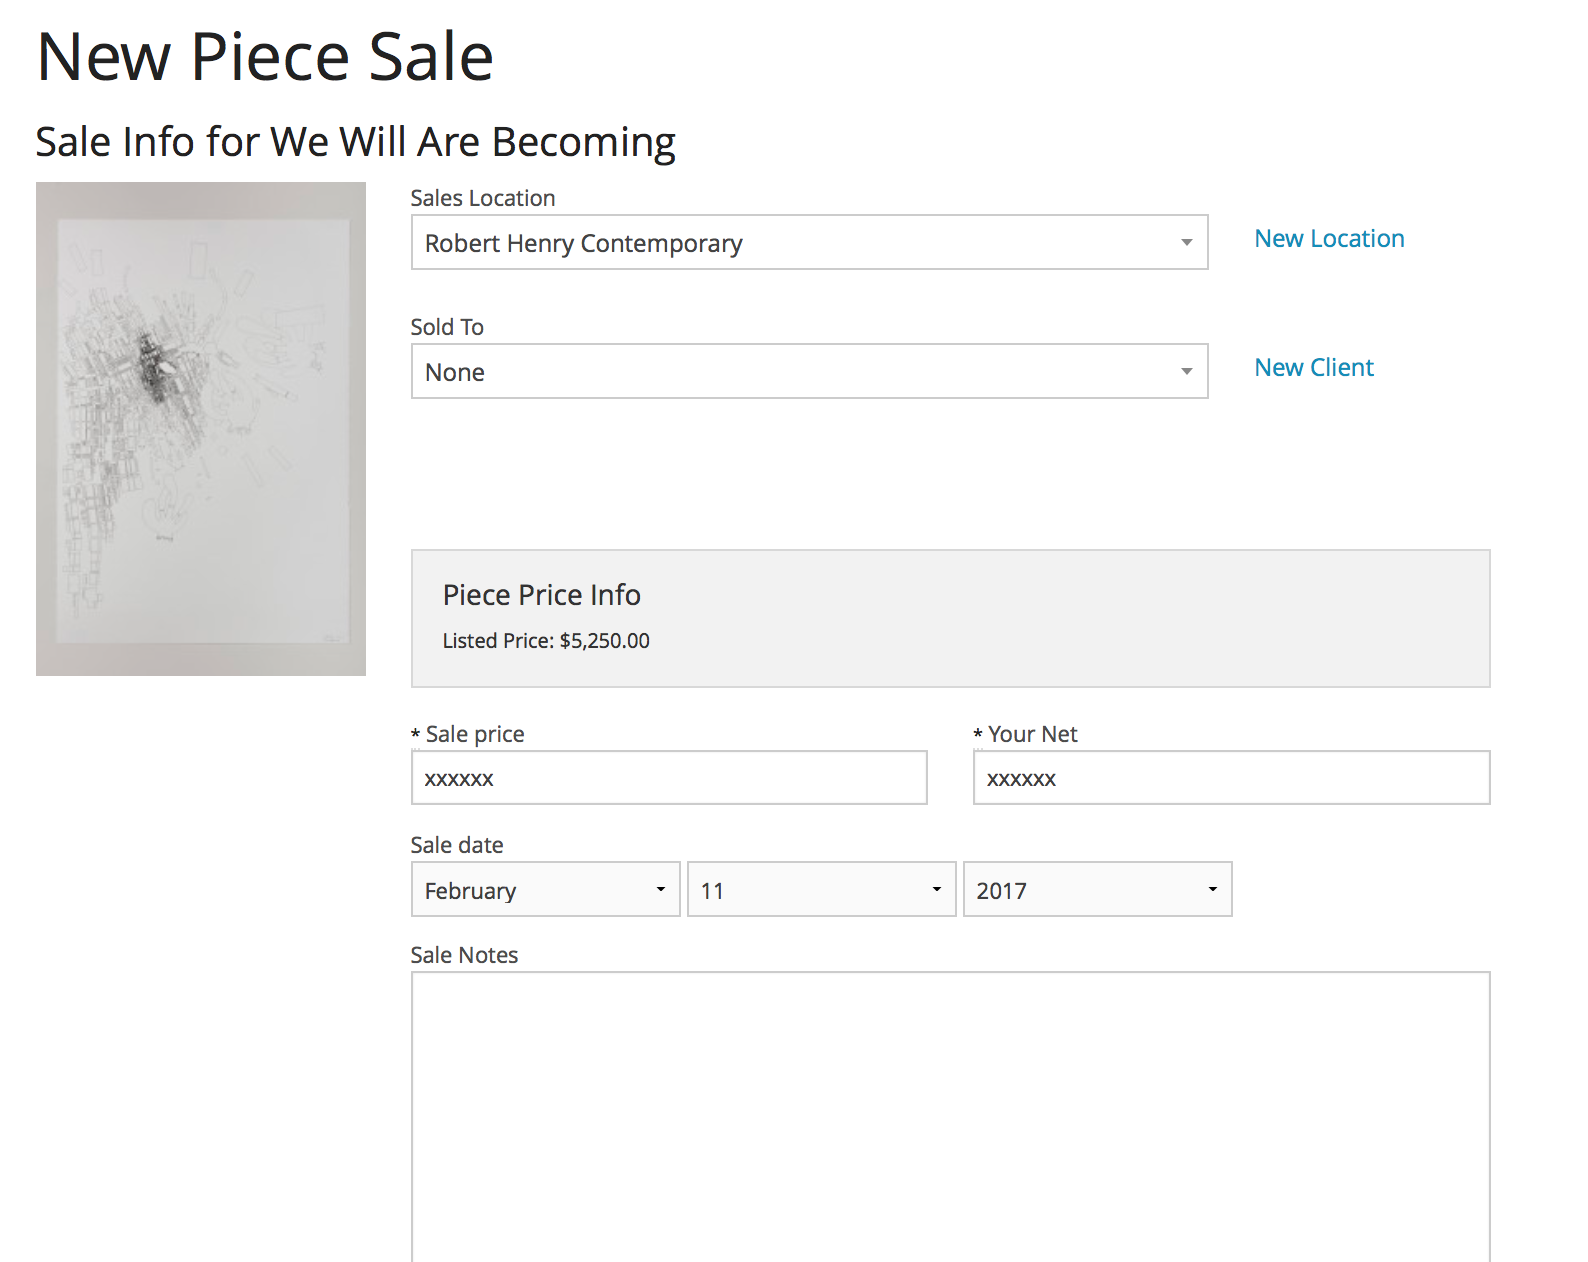
Task: Open the February month dropdown
Action: point(545,890)
